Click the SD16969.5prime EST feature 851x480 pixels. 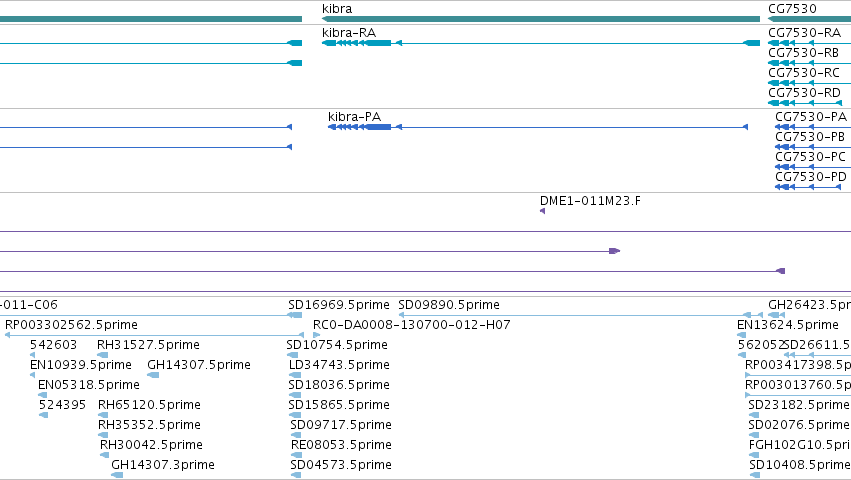(x=295, y=315)
